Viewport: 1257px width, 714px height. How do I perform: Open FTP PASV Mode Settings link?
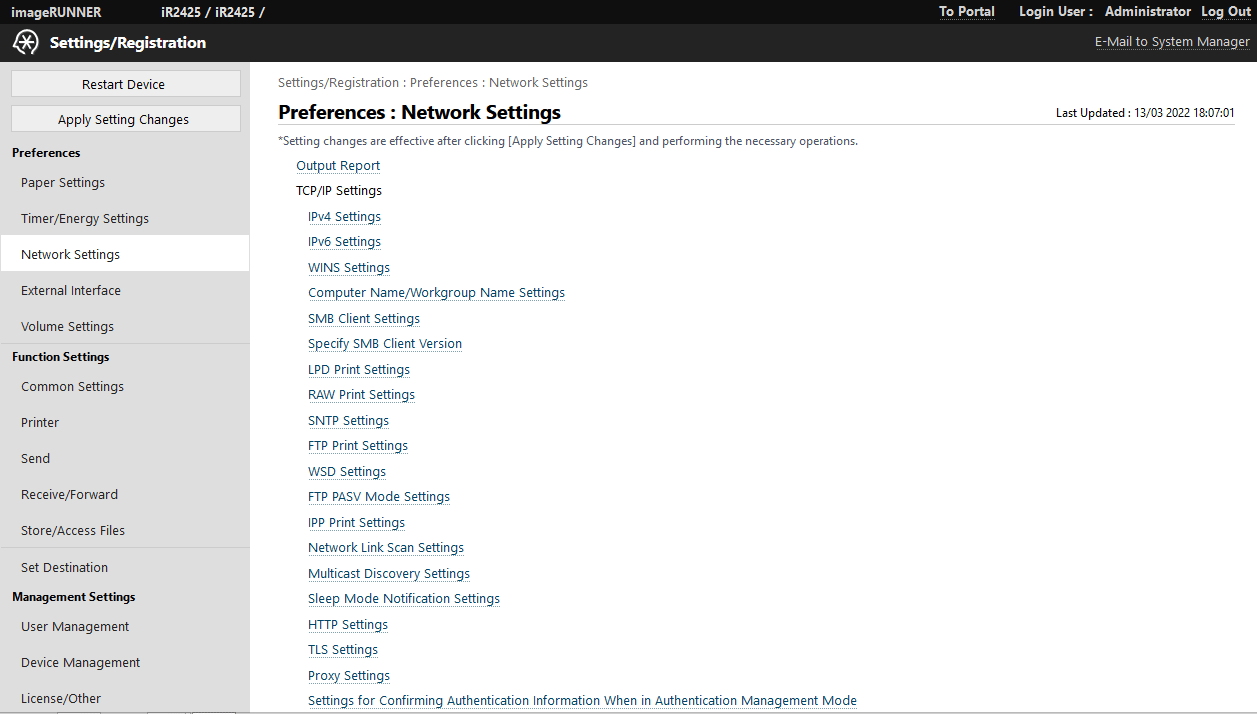pos(379,497)
